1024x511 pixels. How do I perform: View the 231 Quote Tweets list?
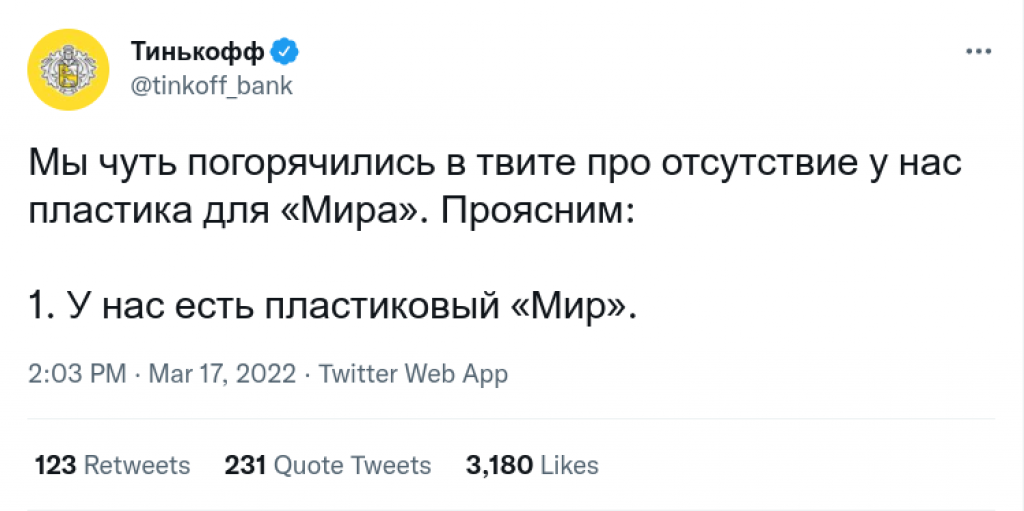328,466
